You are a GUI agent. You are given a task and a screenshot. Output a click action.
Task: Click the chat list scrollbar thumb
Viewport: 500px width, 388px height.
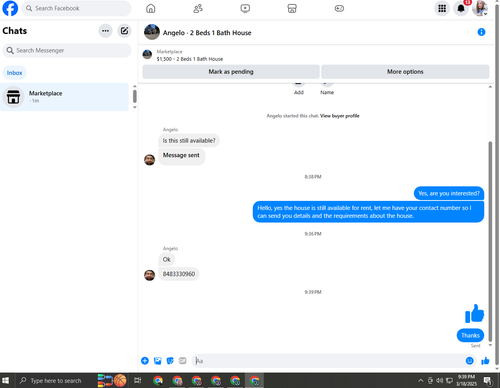[135, 96]
